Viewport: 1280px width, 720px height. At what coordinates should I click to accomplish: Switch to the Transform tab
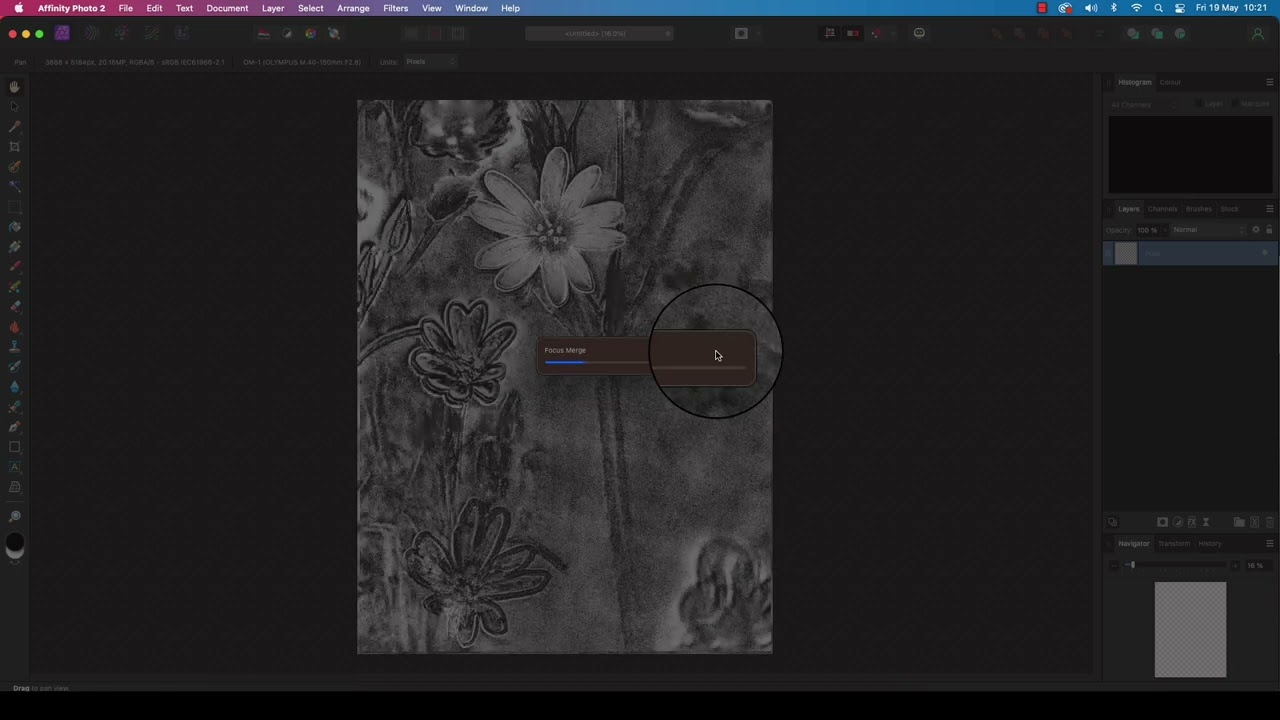tap(1174, 544)
